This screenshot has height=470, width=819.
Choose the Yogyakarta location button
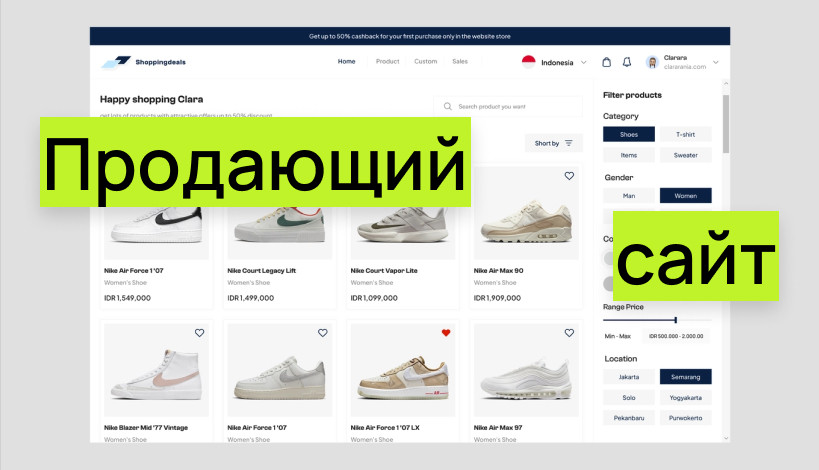click(x=685, y=397)
